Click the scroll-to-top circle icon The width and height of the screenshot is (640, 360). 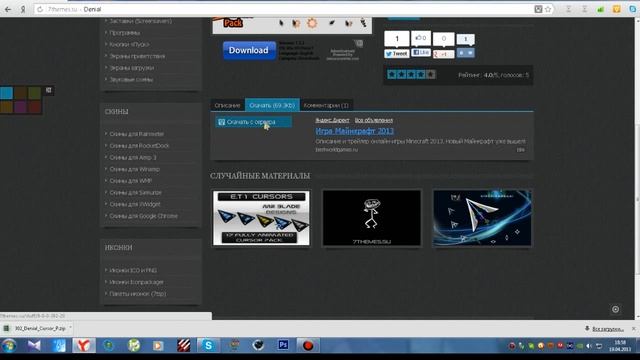click(x=615, y=309)
